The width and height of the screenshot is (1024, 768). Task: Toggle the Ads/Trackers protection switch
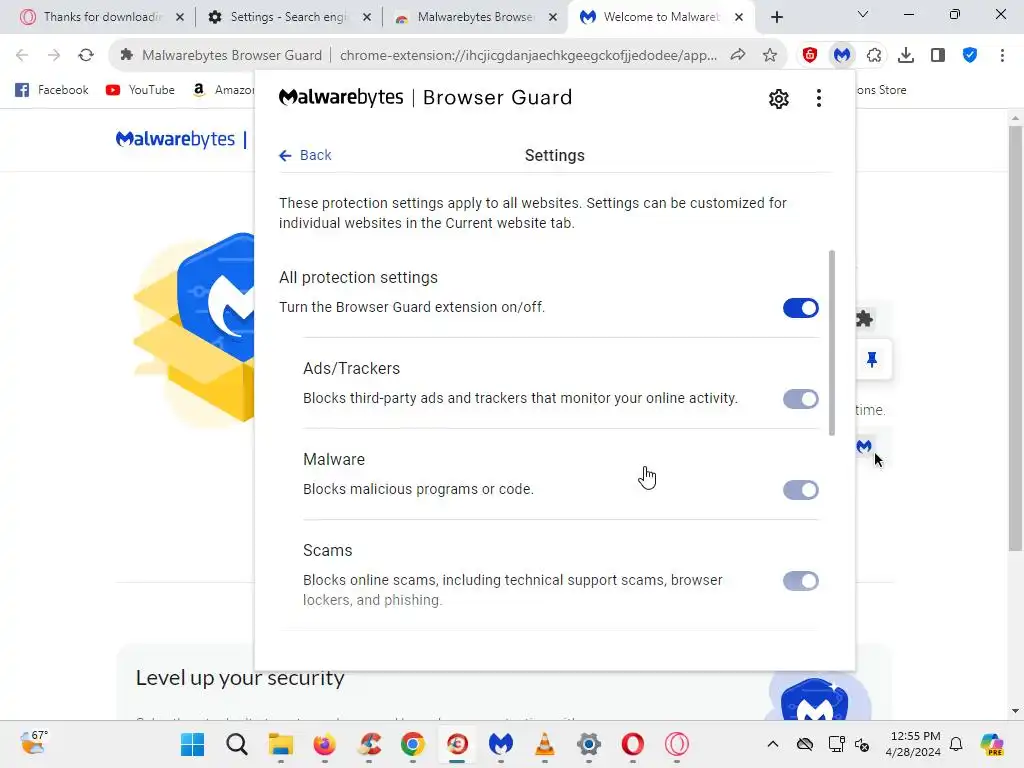(801, 399)
